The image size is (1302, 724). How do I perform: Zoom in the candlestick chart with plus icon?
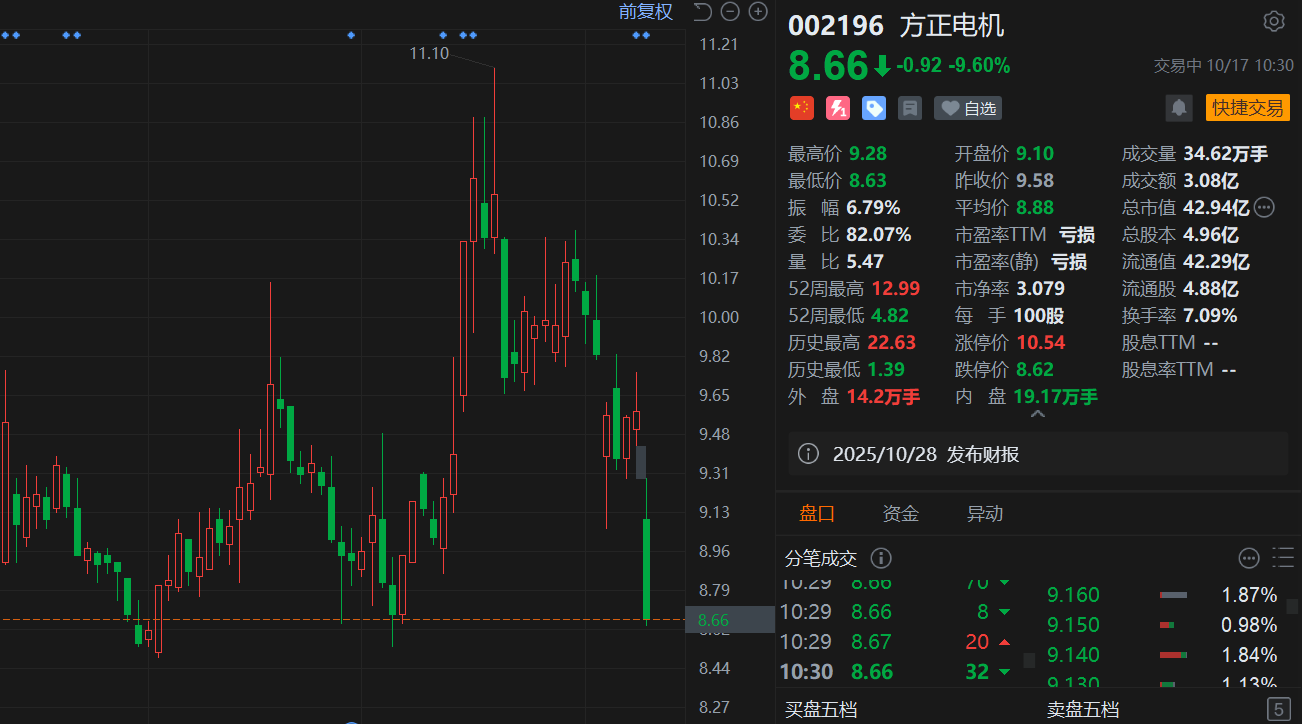(x=758, y=12)
